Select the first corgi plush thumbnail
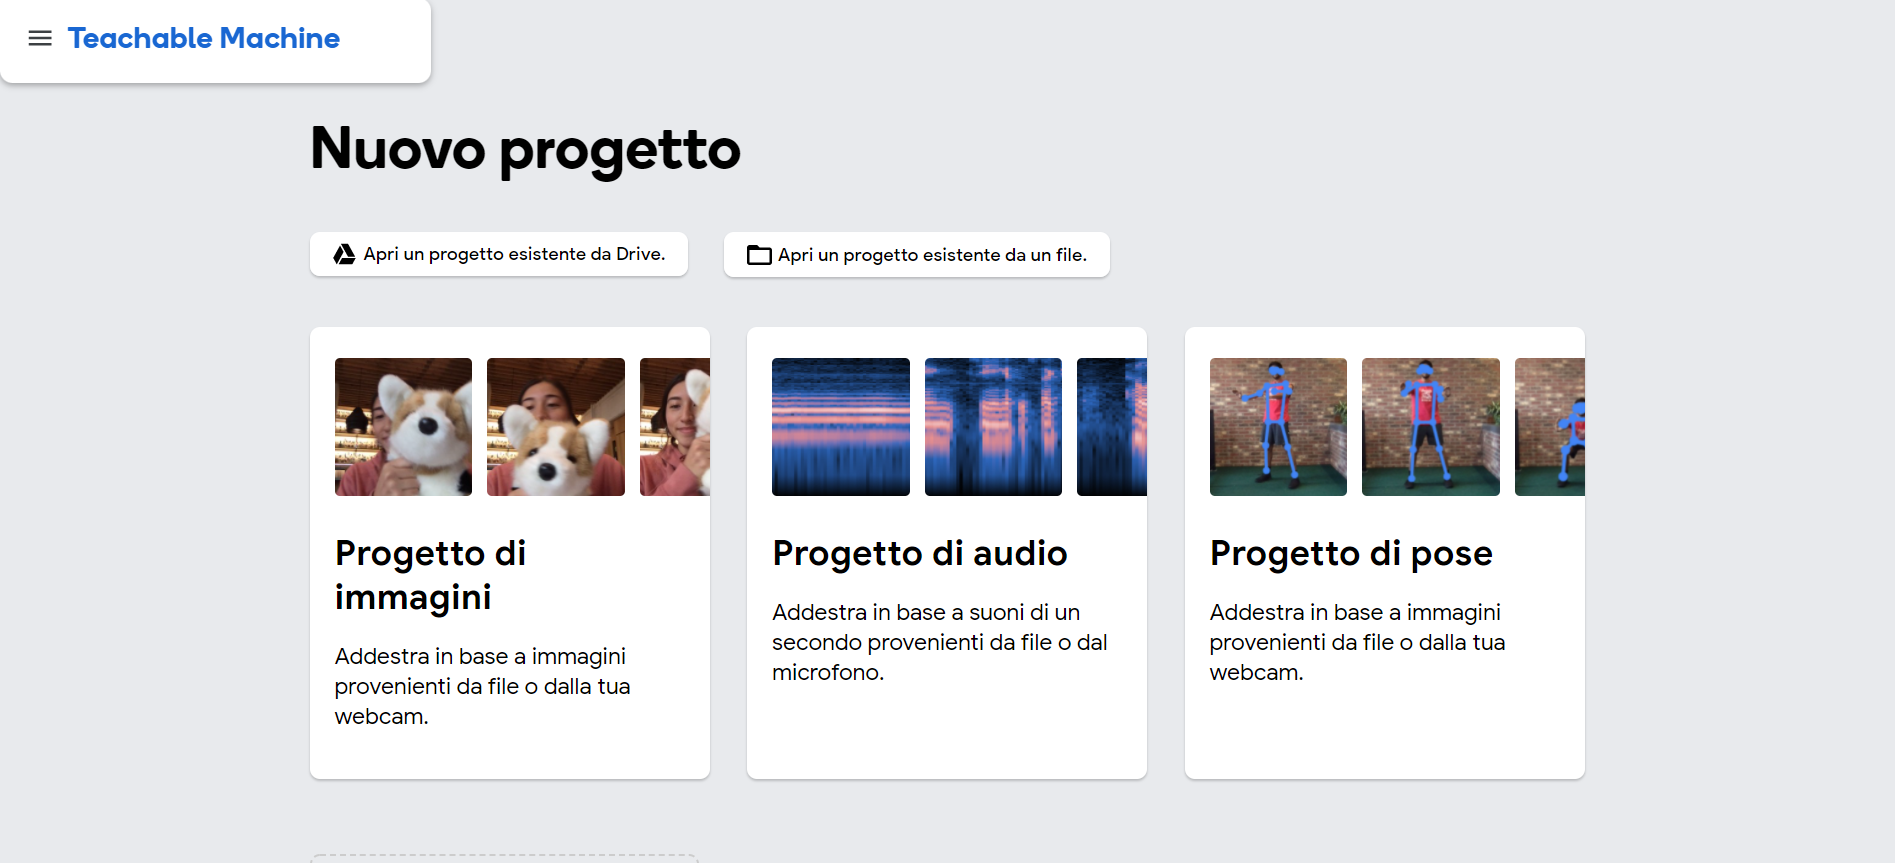The height and width of the screenshot is (863, 1895). (403, 427)
